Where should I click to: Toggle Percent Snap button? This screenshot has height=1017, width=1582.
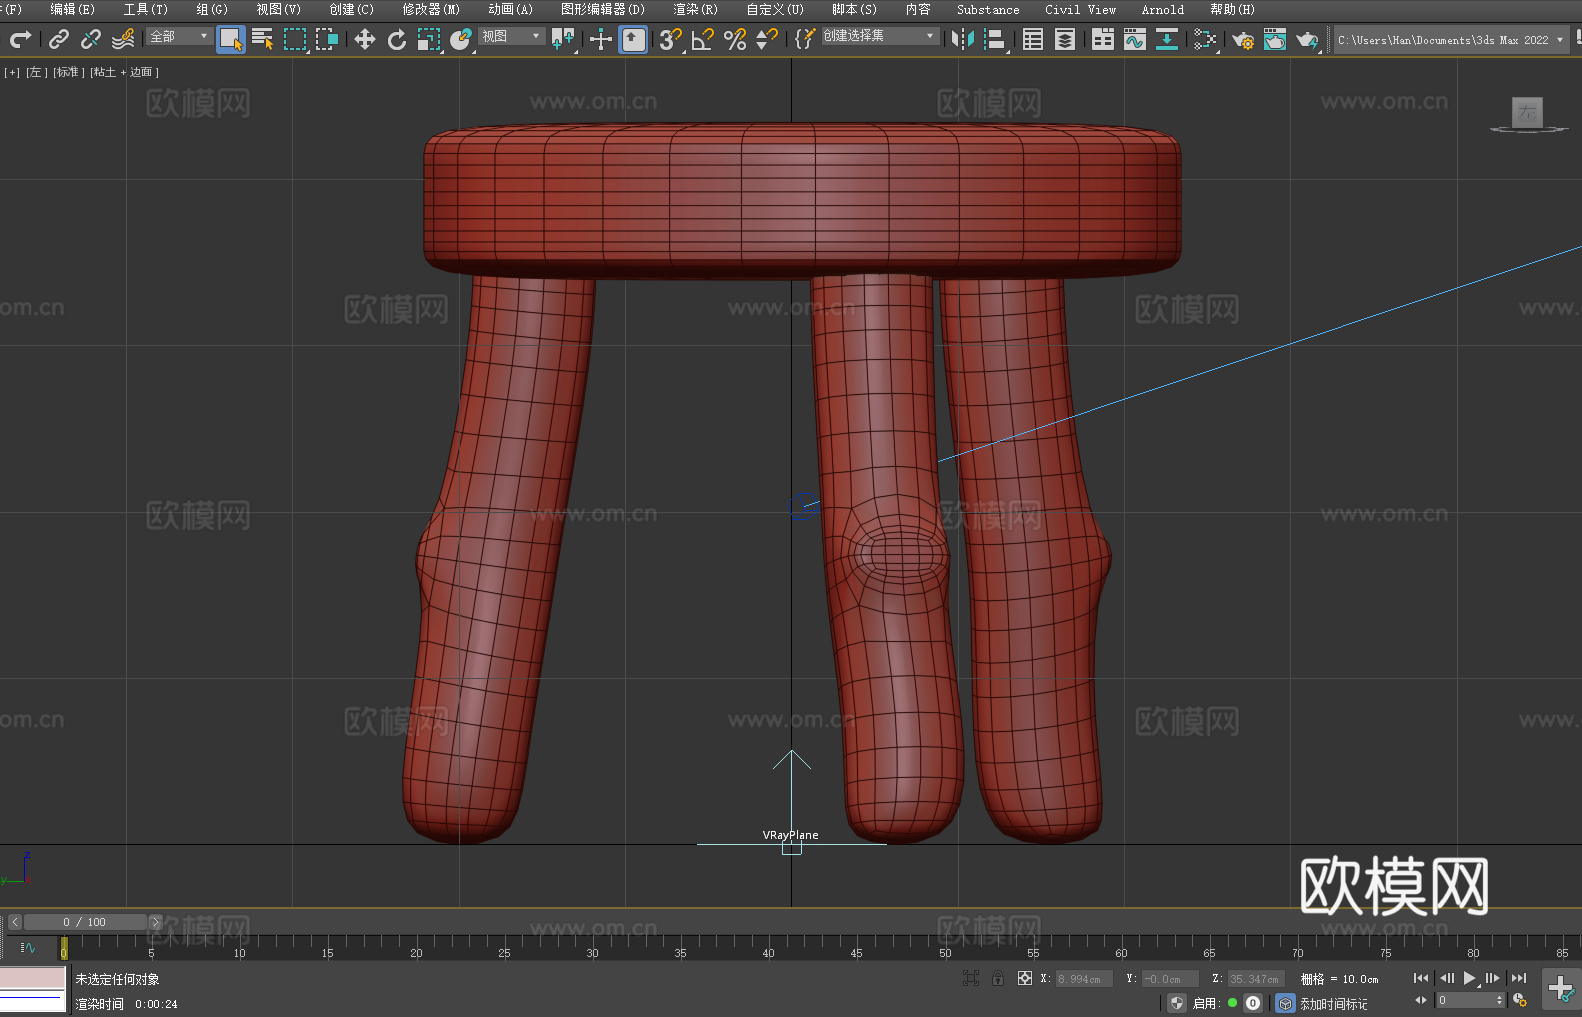(x=735, y=39)
